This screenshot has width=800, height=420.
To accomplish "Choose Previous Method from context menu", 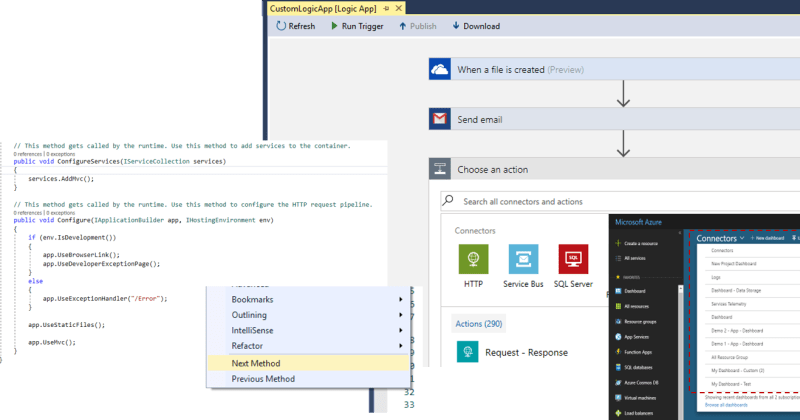I will pyautogui.click(x=263, y=379).
